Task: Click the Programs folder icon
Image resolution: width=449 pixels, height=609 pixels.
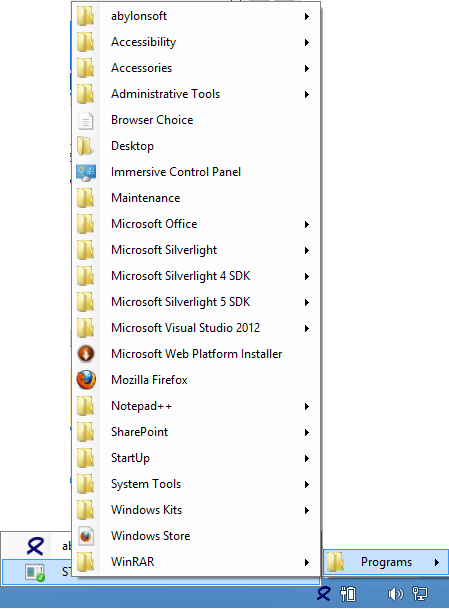Action: 335,562
